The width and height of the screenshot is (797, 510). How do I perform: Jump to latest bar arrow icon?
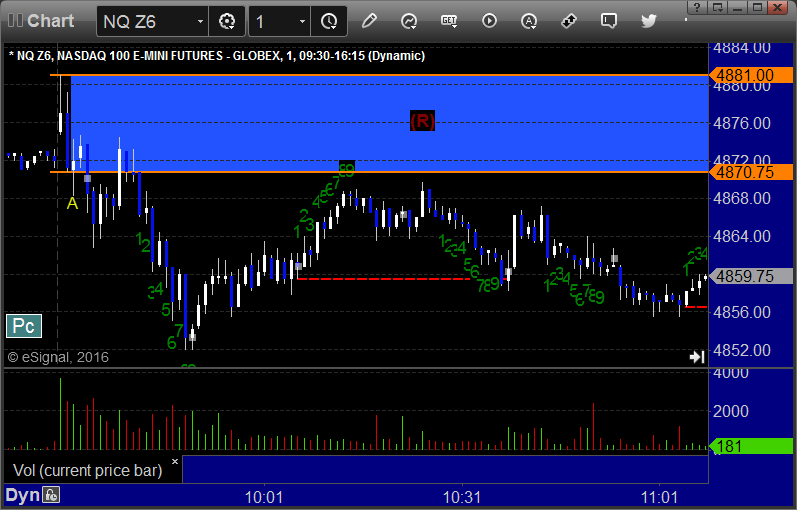(x=697, y=357)
